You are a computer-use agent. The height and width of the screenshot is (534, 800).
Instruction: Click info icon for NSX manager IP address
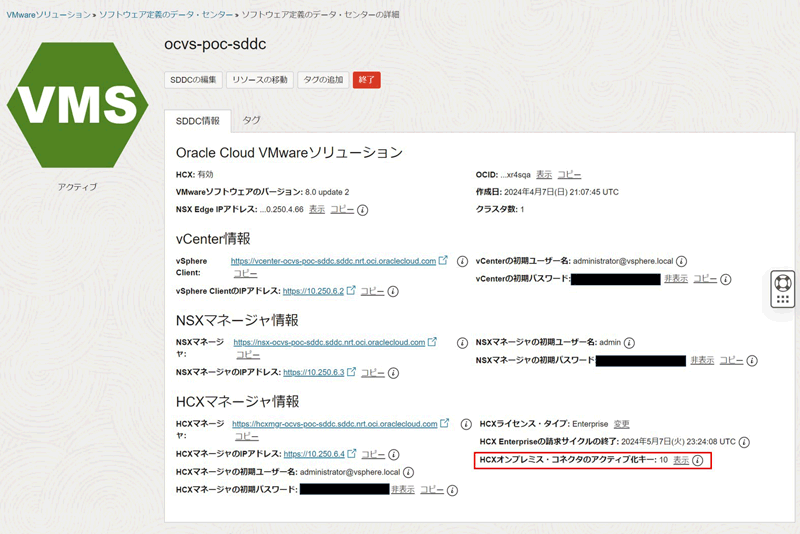(393, 373)
